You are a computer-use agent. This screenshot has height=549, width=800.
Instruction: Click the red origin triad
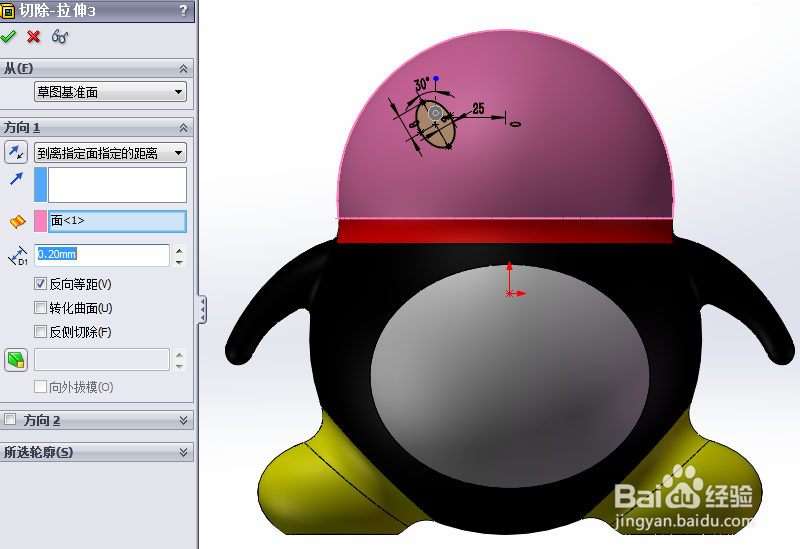pos(513,280)
